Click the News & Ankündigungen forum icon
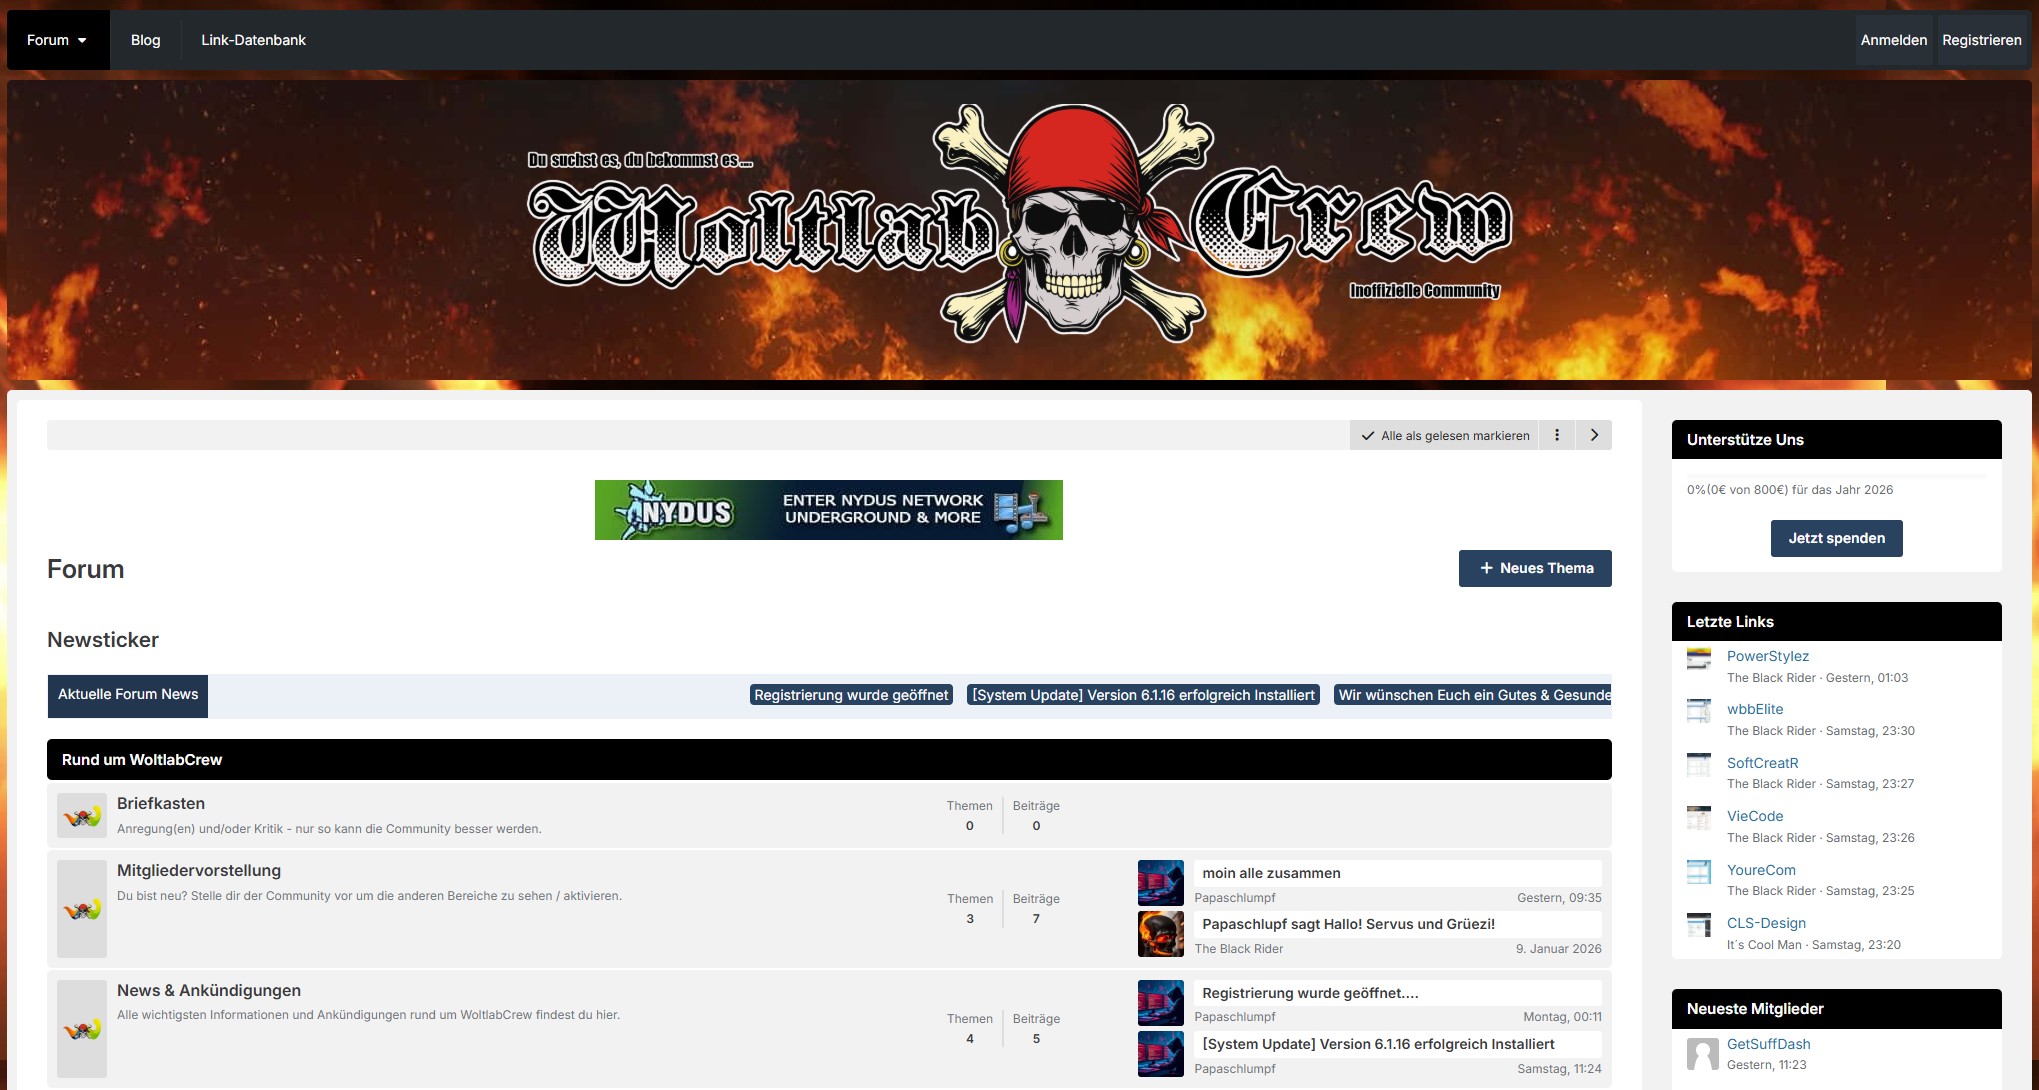2039x1090 pixels. (x=82, y=1029)
